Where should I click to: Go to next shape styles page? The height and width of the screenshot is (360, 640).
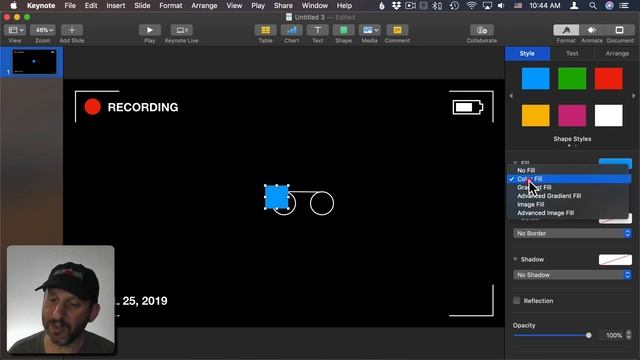(633, 96)
